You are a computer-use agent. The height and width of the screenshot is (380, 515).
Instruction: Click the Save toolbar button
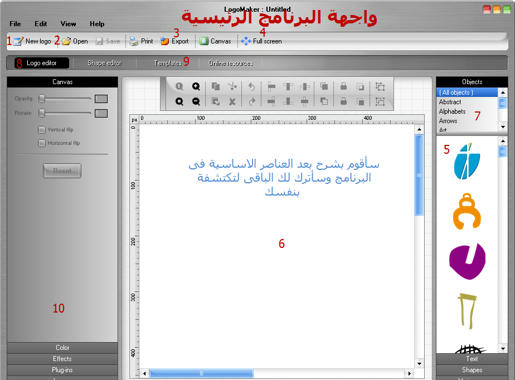click(x=108, y=41)
